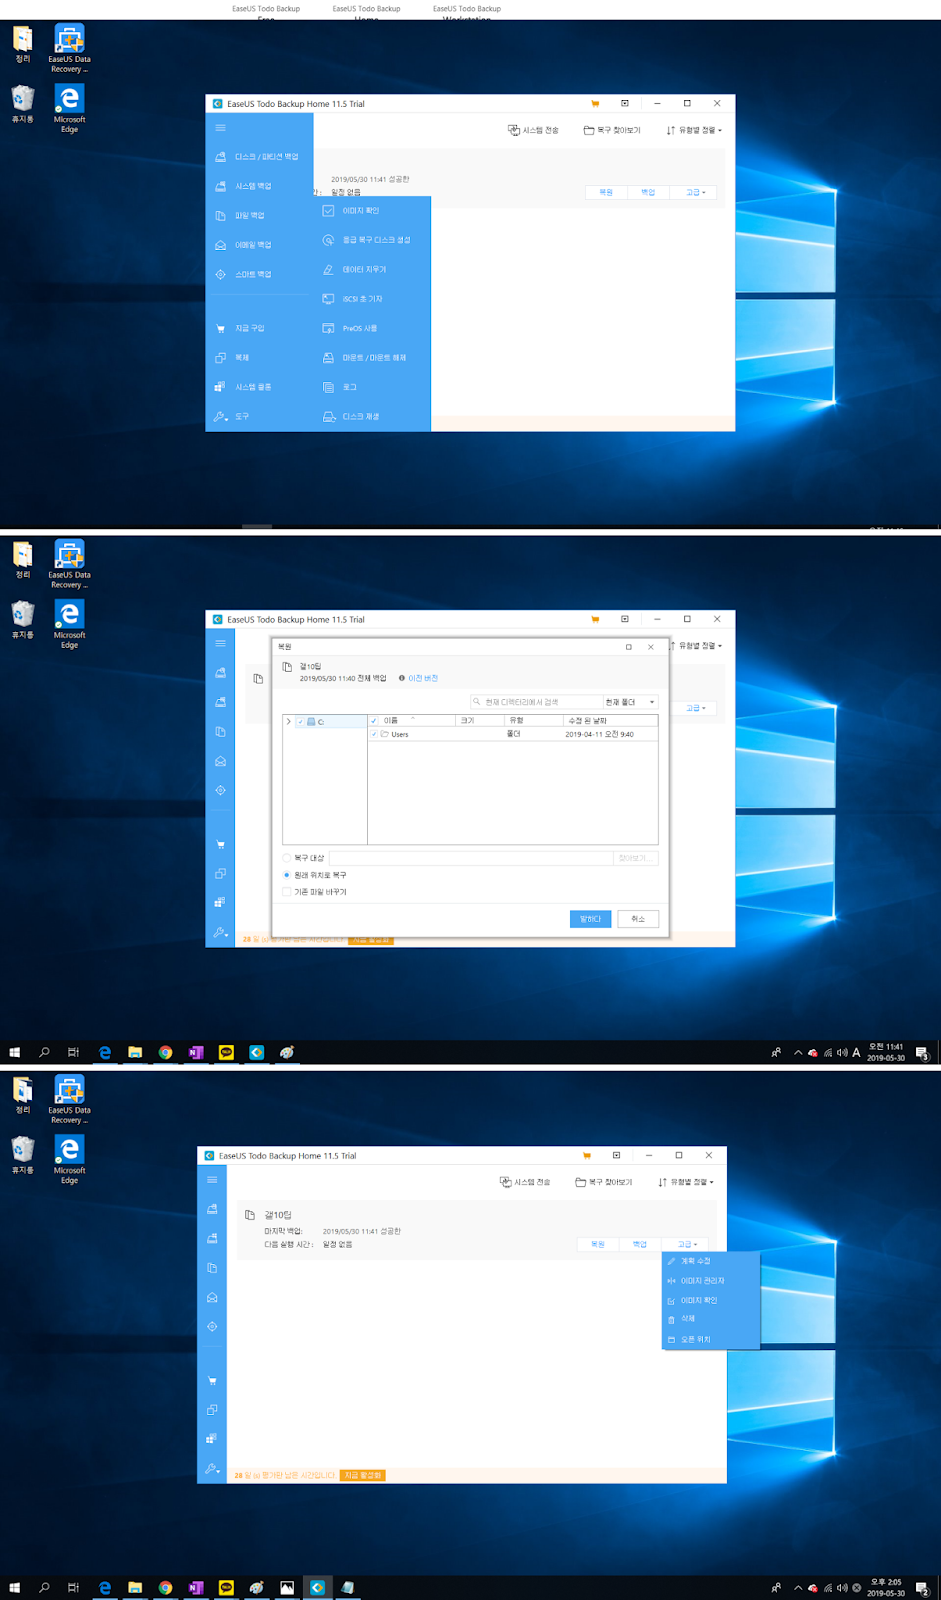941x1600 pixels.
Task: Choose 삭제 from the 고급 menu
Action: [688, 1319]
